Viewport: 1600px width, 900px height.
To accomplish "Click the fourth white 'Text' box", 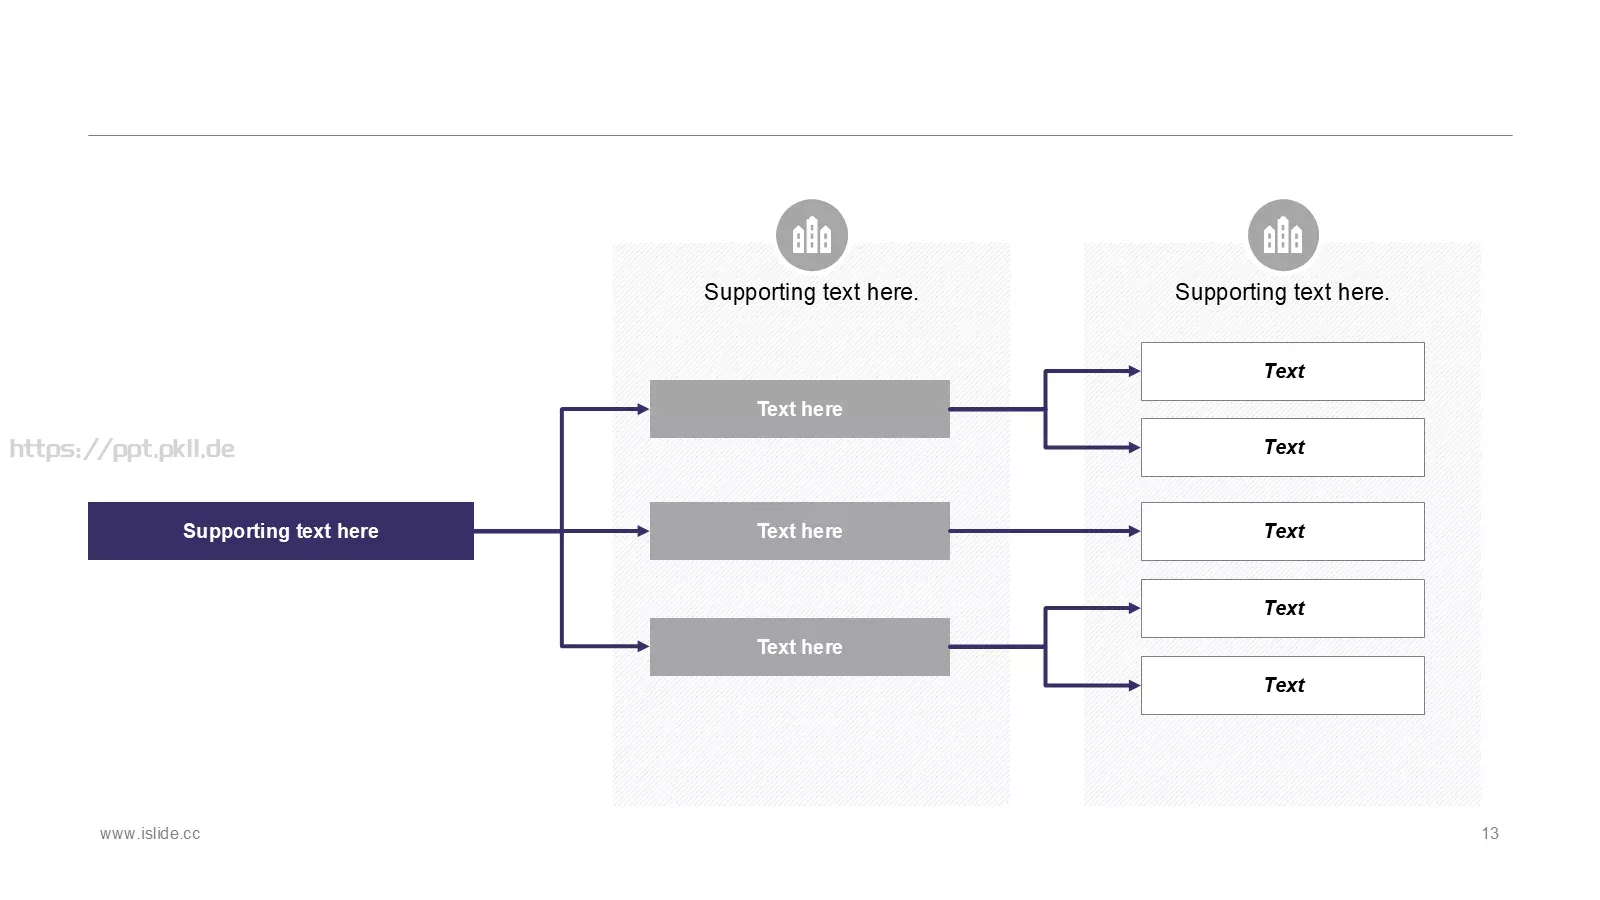I will [1283, 608].
